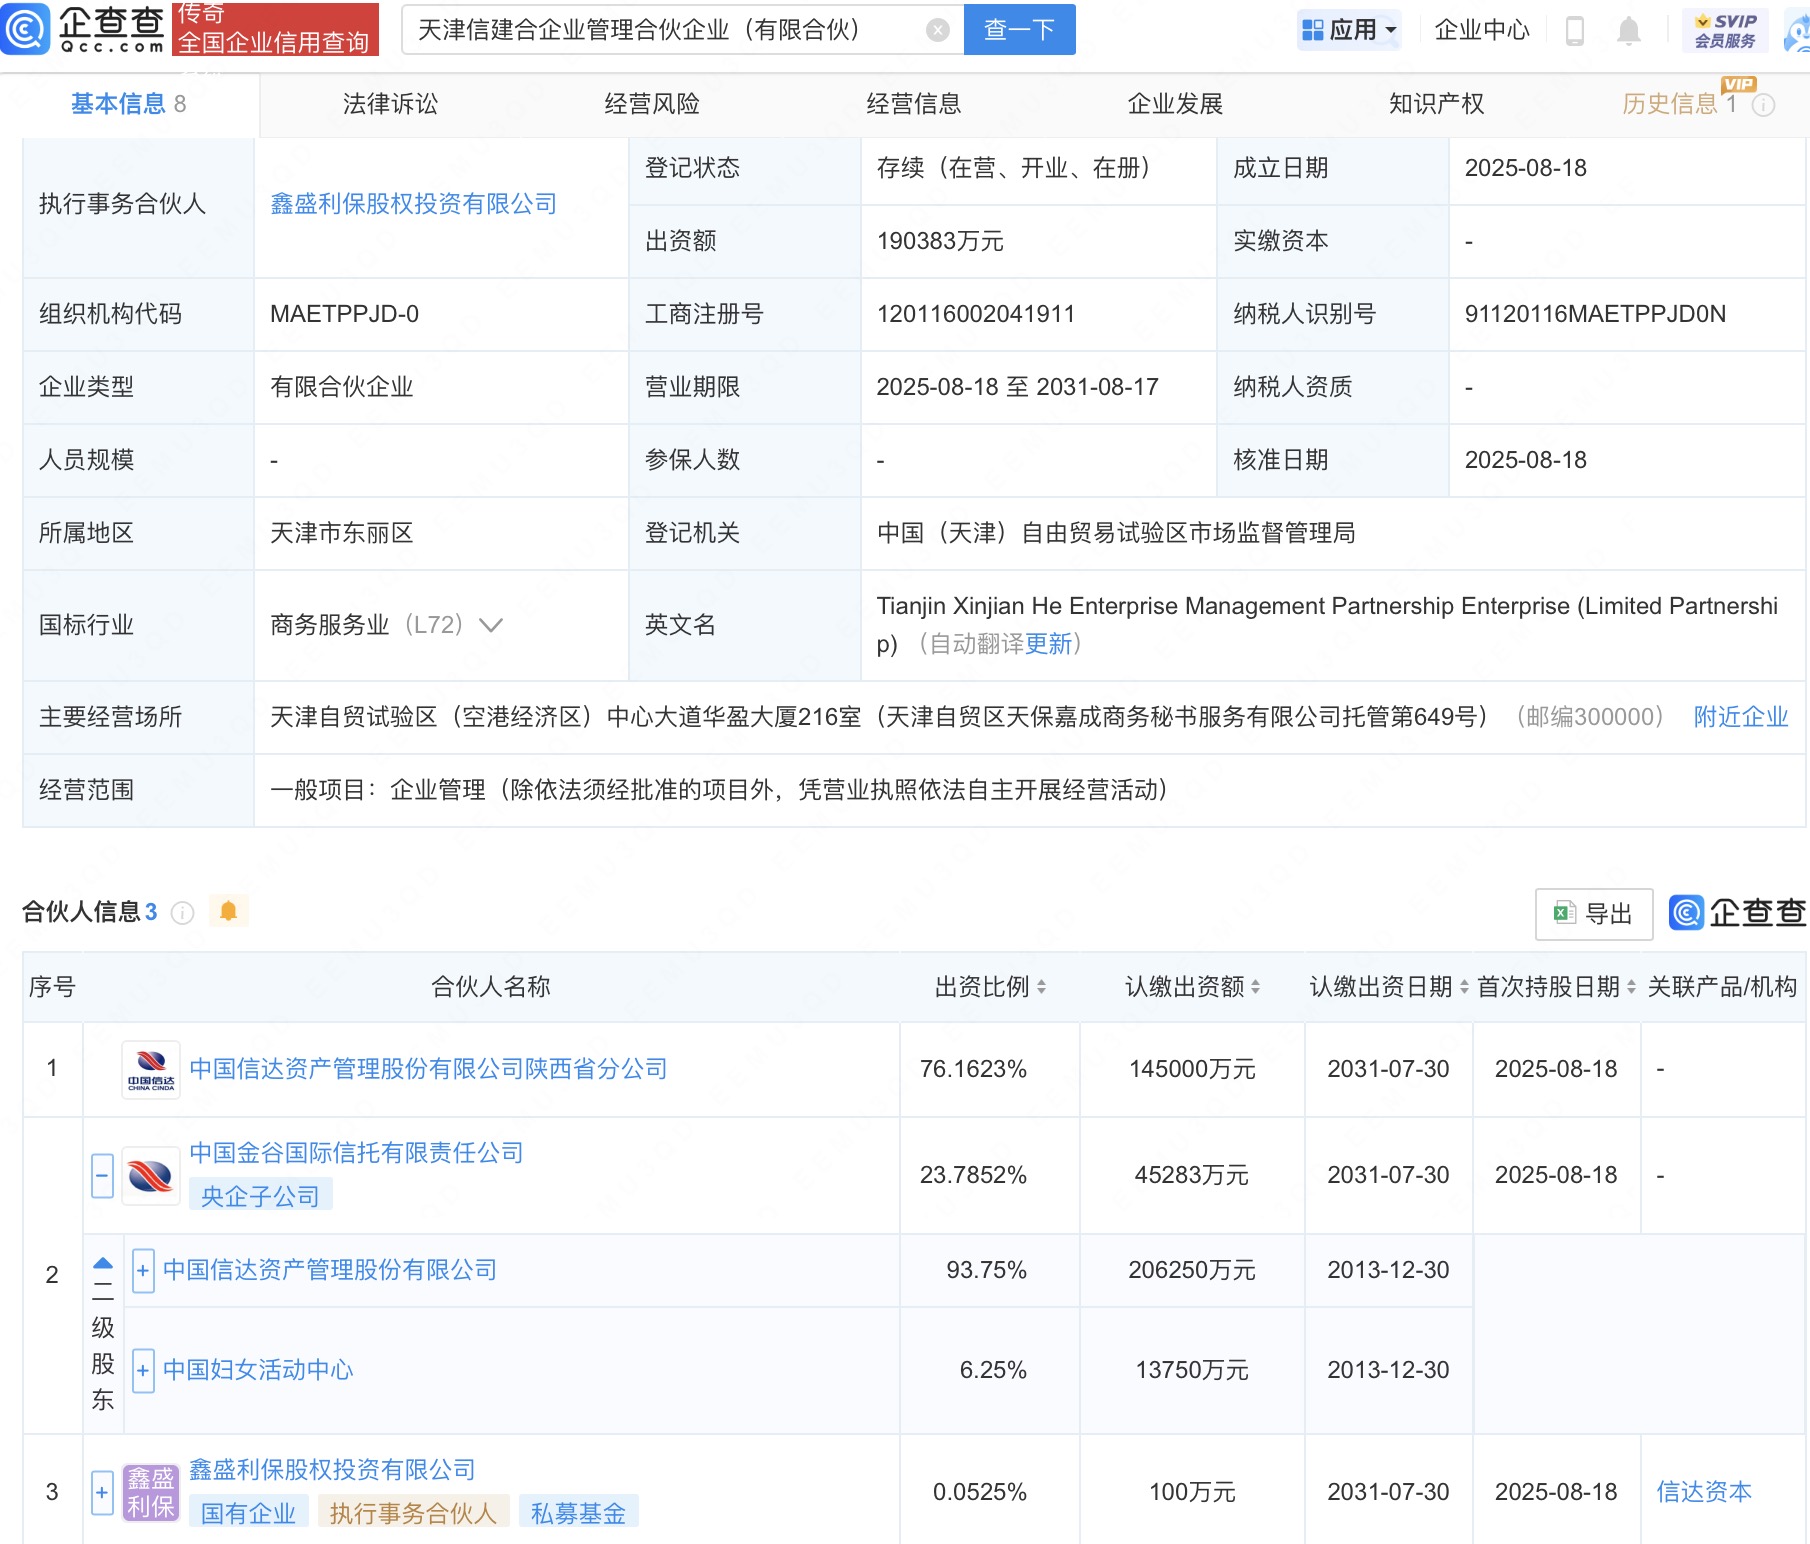Switch to 基本信息 tab

[128, 104]
